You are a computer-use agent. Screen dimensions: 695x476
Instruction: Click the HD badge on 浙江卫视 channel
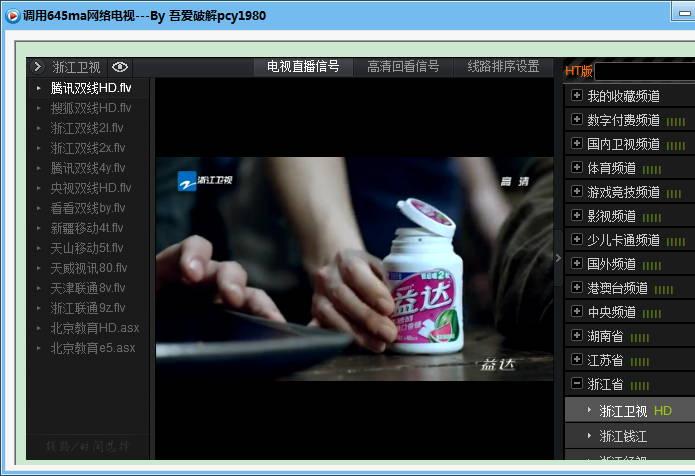(662, 411)
